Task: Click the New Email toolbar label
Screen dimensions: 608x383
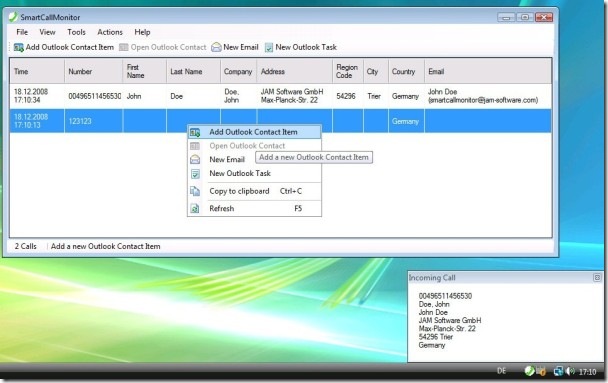Action: 241,47
